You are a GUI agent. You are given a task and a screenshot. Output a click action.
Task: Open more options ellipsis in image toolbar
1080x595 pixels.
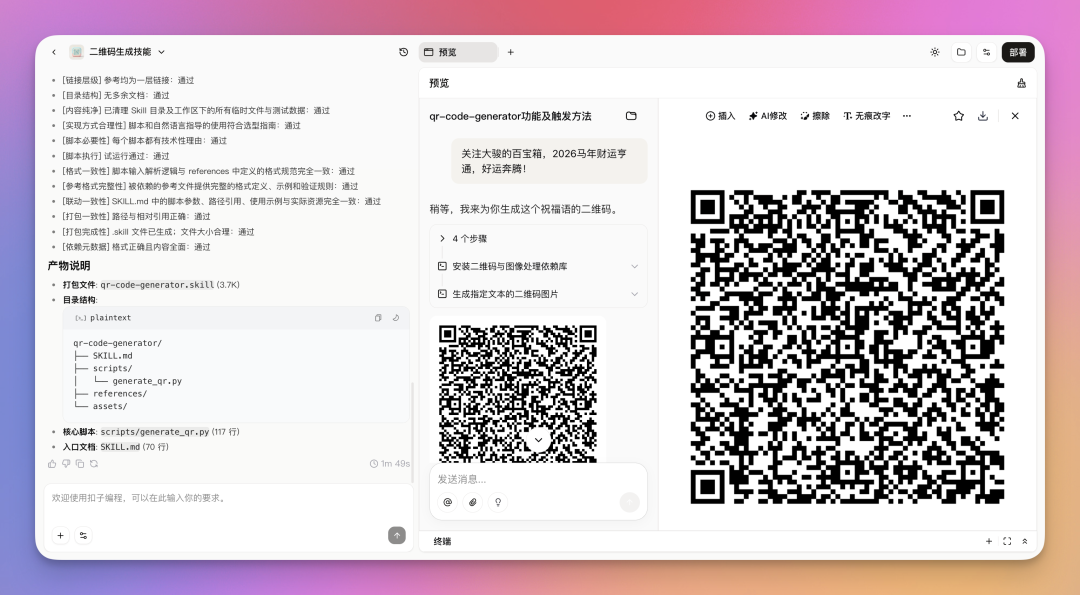(x=906, y=116)
